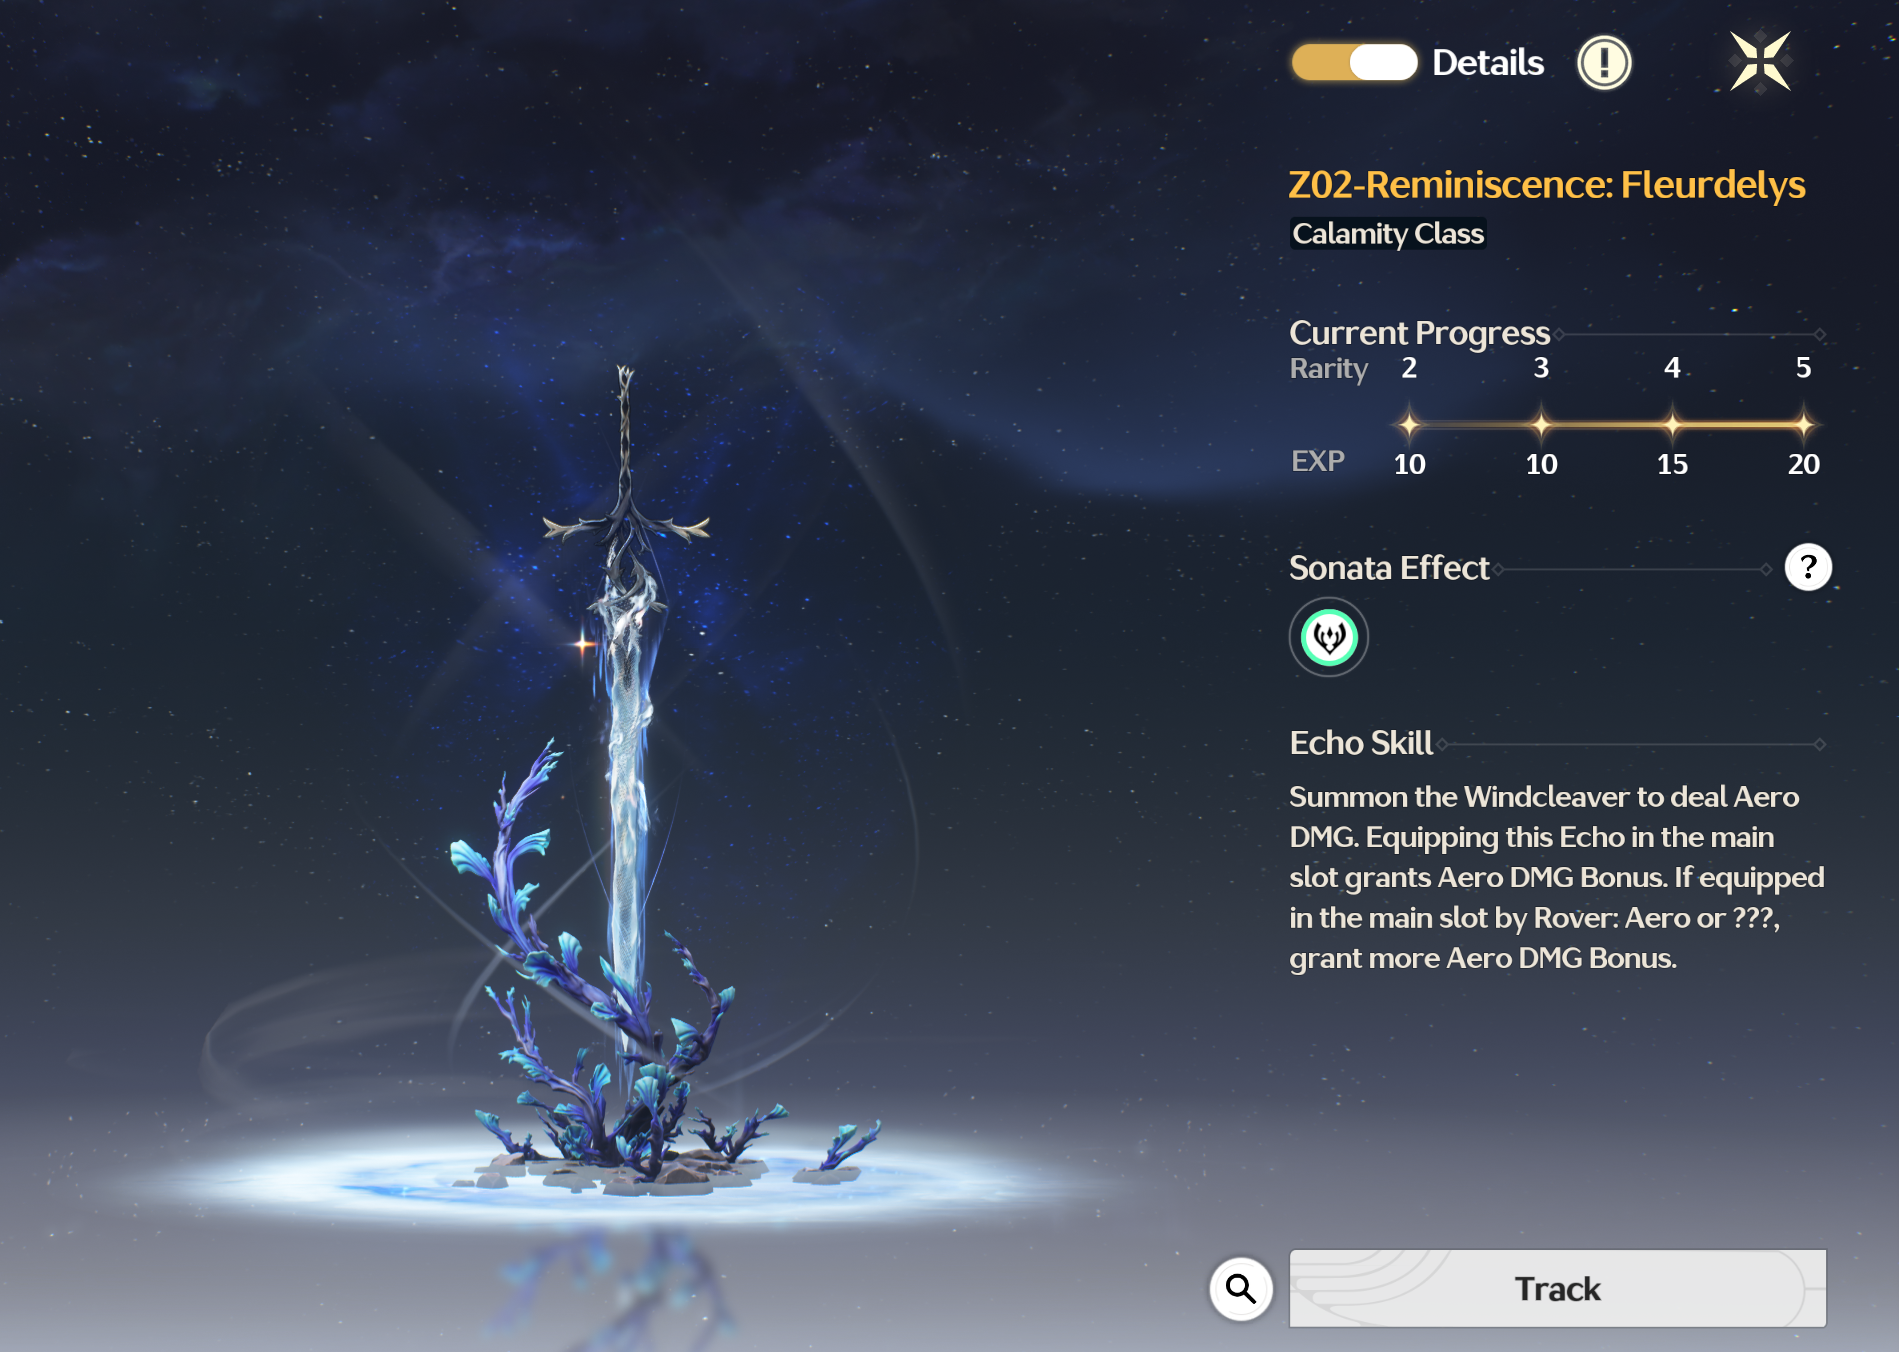Toggle the Details switch off
1899x1352 pixels.
tap(1354, 62)
